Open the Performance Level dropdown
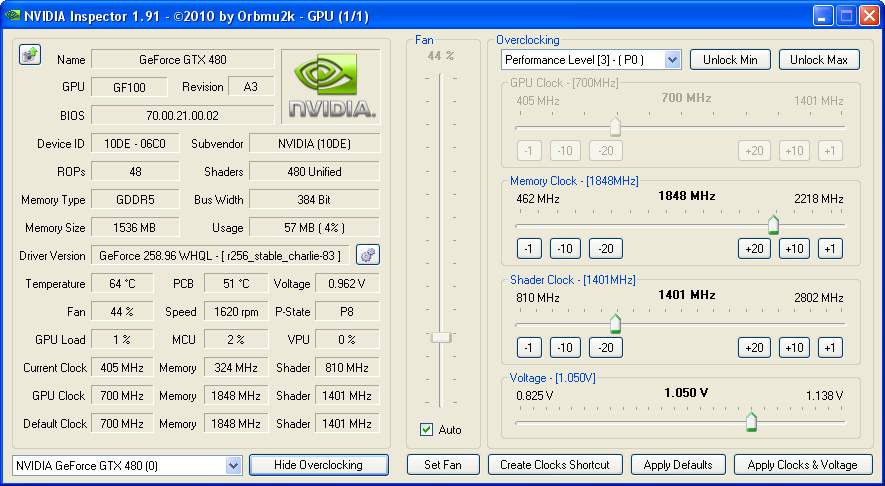The width and height of the screenshot is (885, 486). click(x=672, y=60)
